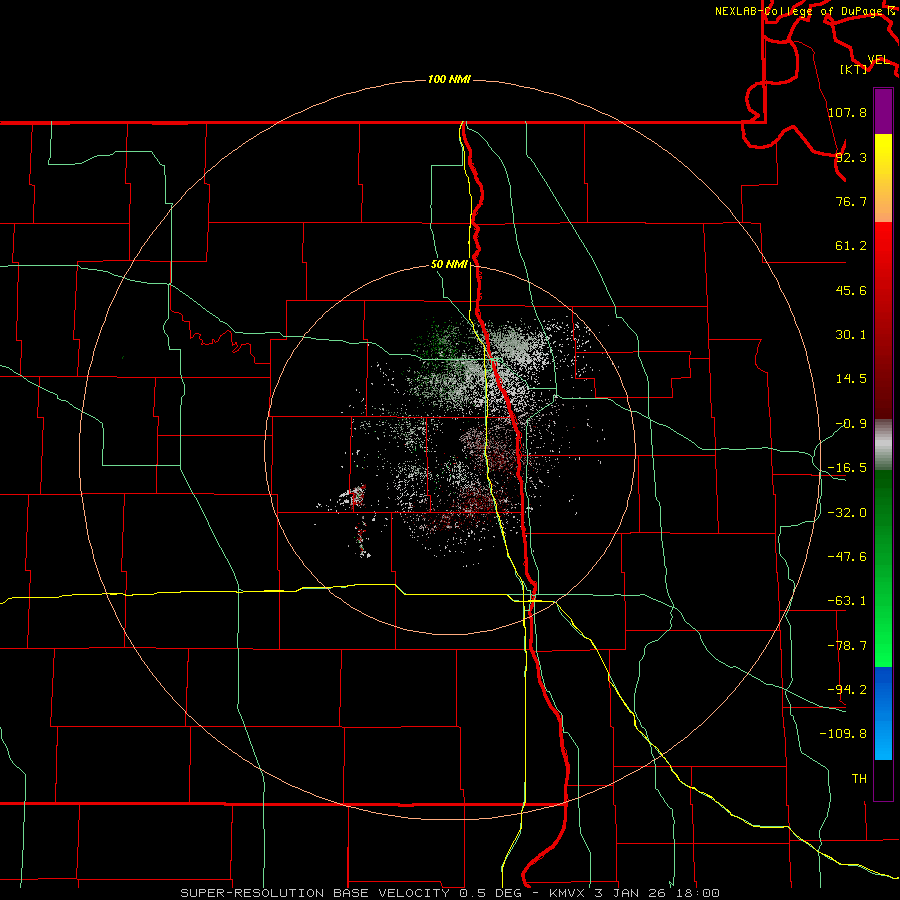The image size is (900, 900).
Task: Click the KMVX station identifier
Action: click(568, 893)
